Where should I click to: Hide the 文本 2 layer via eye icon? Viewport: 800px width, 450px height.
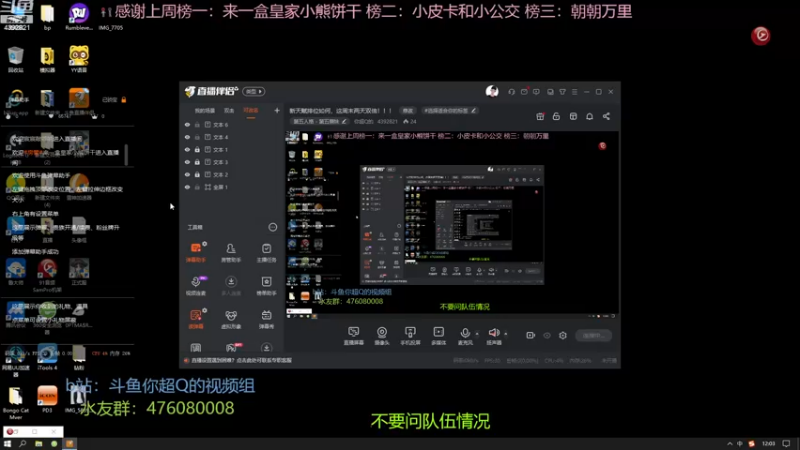187,174
